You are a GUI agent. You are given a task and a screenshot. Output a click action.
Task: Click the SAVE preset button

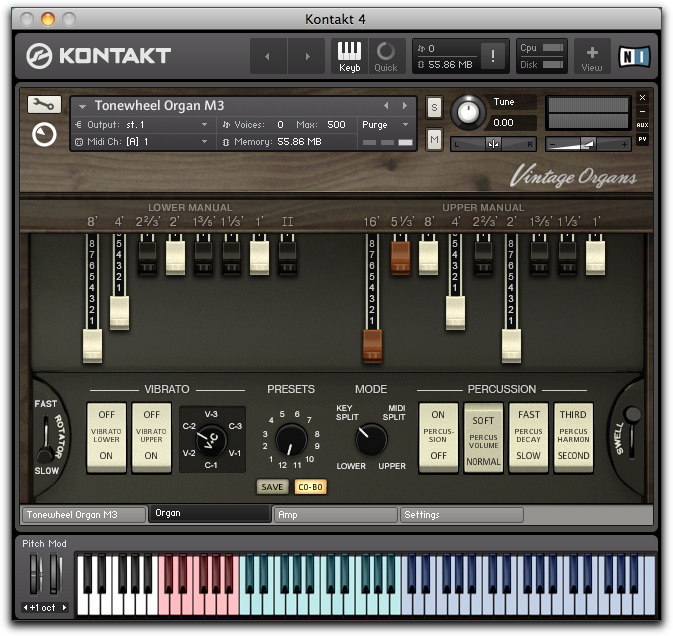272,487
